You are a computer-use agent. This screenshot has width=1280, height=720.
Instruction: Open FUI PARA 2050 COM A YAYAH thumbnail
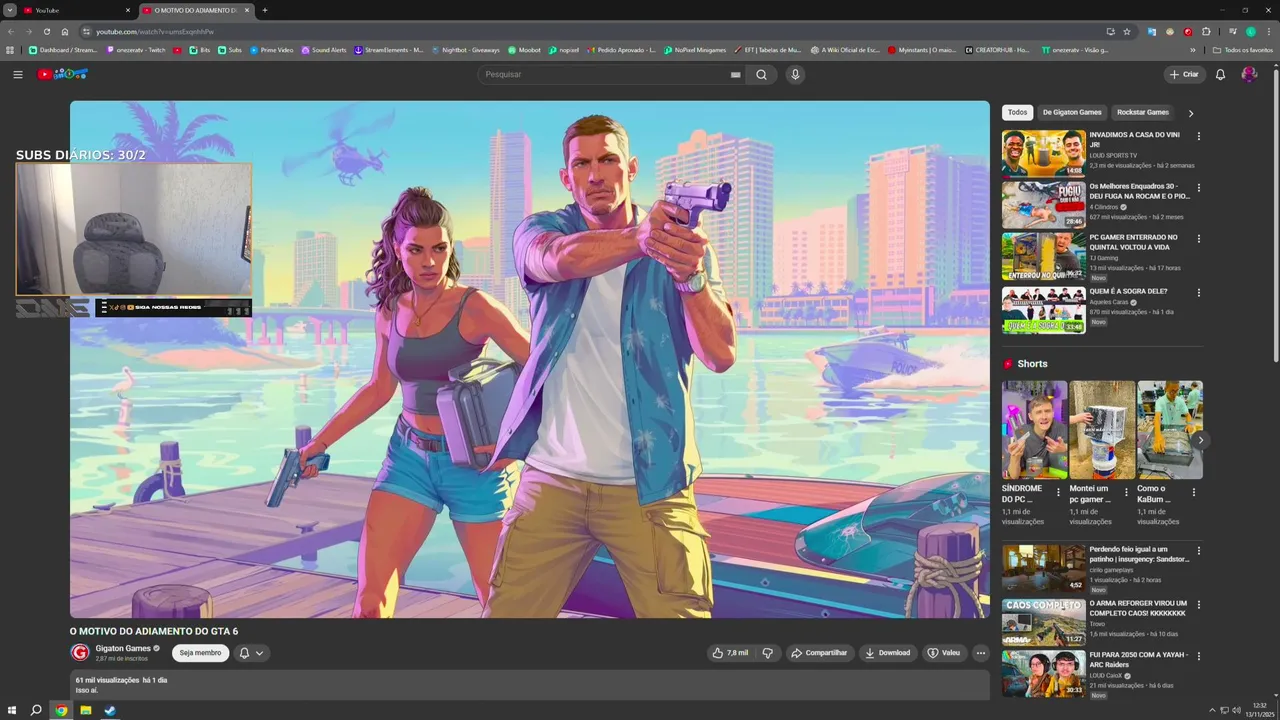pyautogui.click(x=1044, y=674)
